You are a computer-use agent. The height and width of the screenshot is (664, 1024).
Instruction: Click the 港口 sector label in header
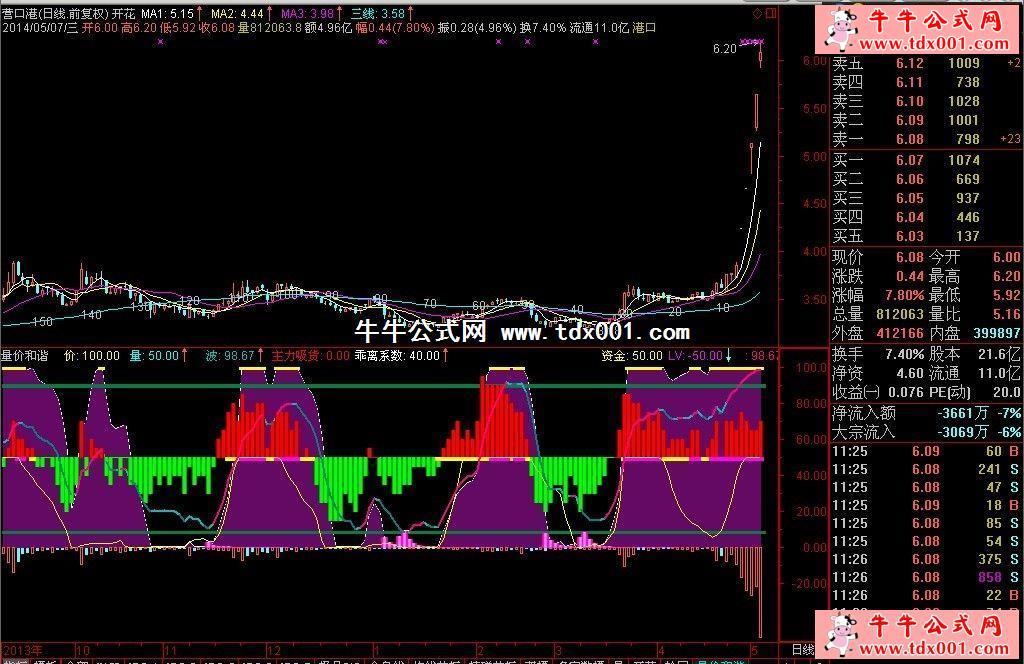(645, 29)
